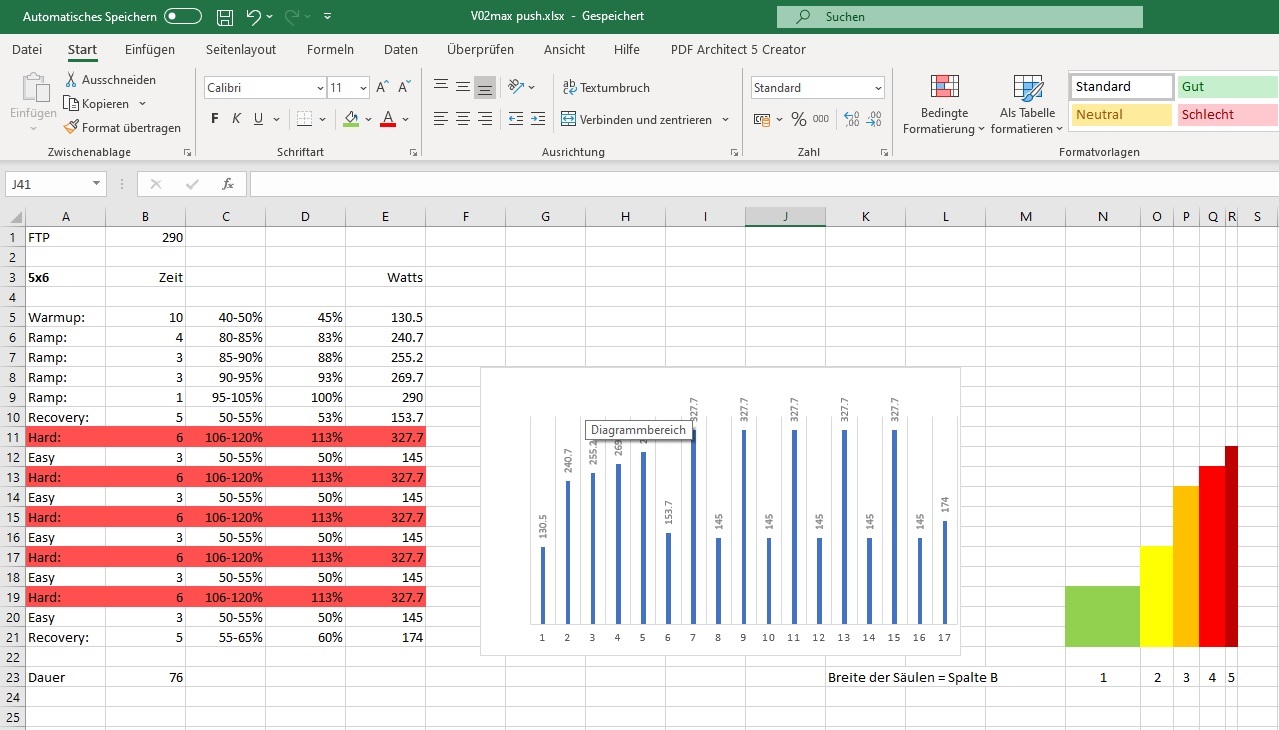
Task: Toggle Automatisches Speichern switch
Action: click(183, 17)
